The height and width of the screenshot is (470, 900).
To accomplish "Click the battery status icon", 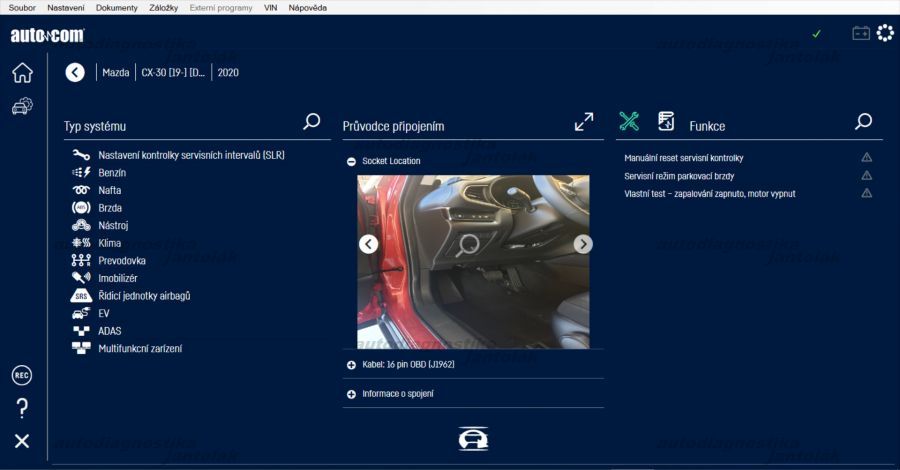I will pos(860,33).
